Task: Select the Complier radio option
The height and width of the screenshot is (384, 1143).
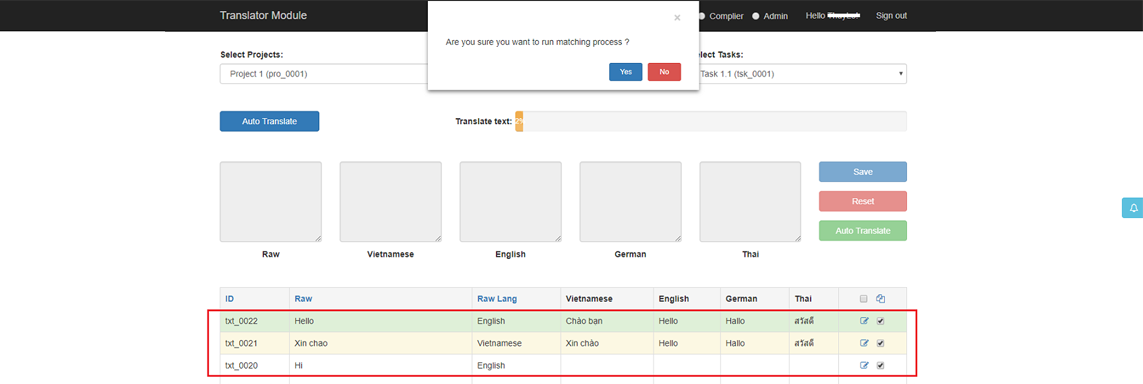Action: coord(701,16)
